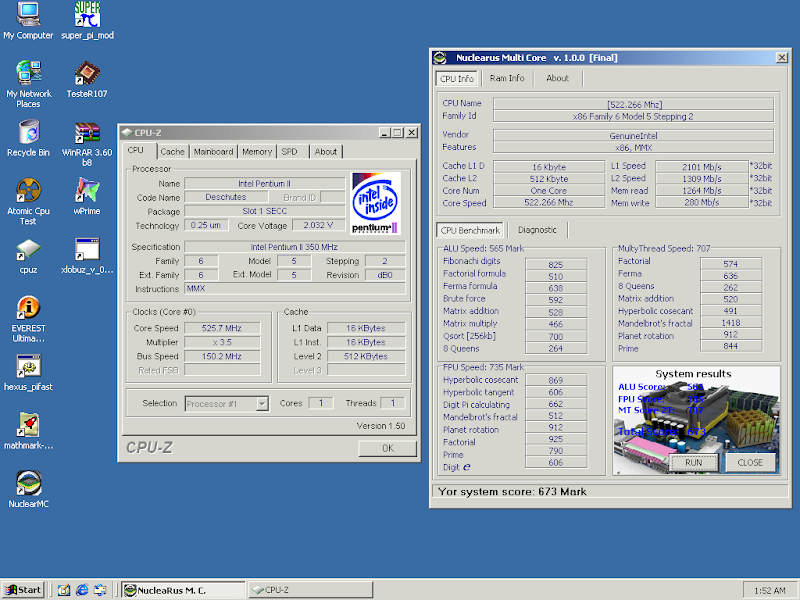
Task: Click the CPU-Z title bar icon
Action: 127,133
